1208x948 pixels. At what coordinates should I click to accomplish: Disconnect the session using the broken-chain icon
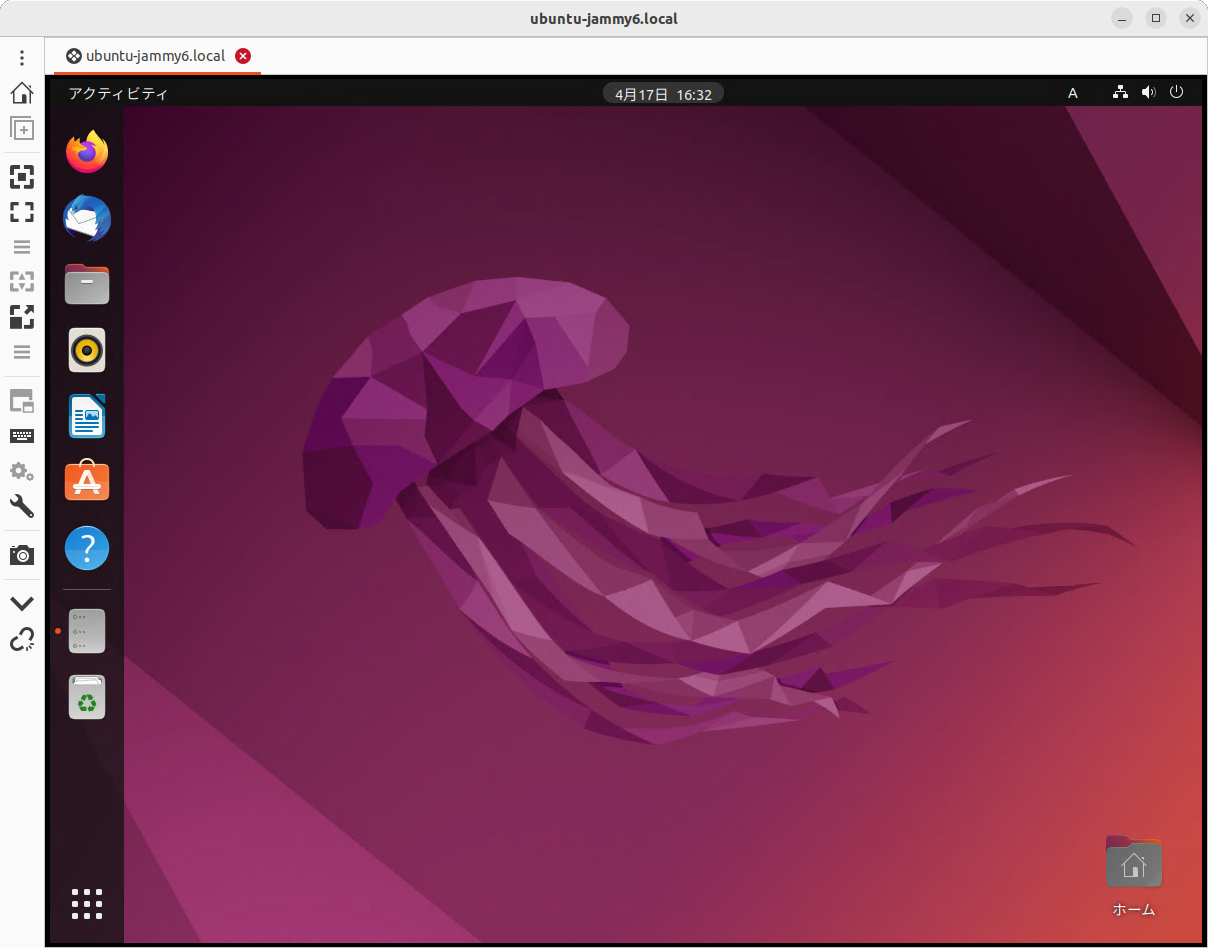(21, 640)
